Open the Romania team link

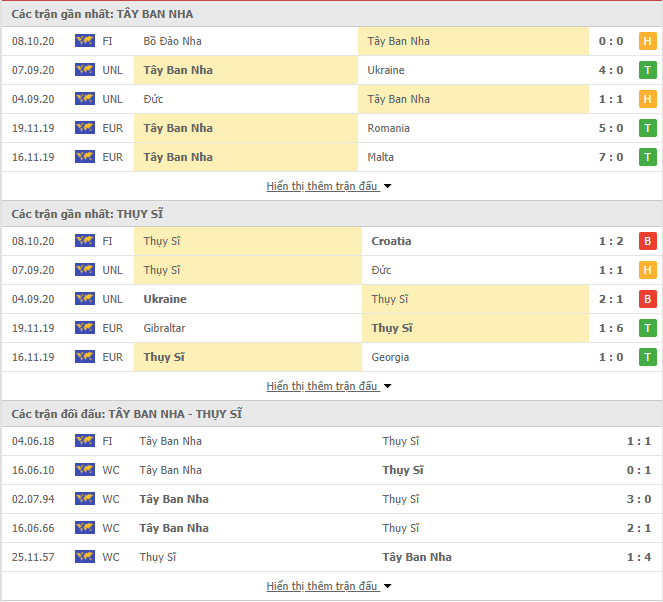(388, 128)
